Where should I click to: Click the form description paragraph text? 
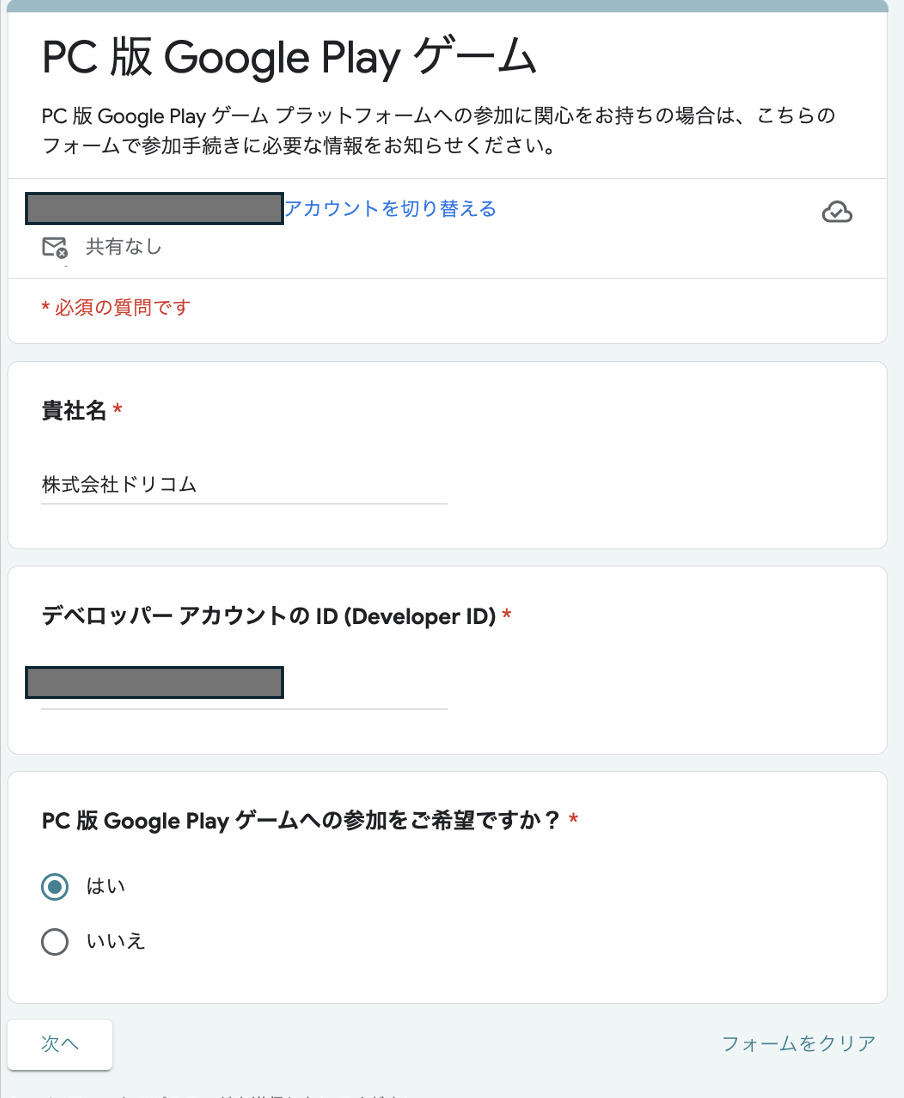click(438, 131)
